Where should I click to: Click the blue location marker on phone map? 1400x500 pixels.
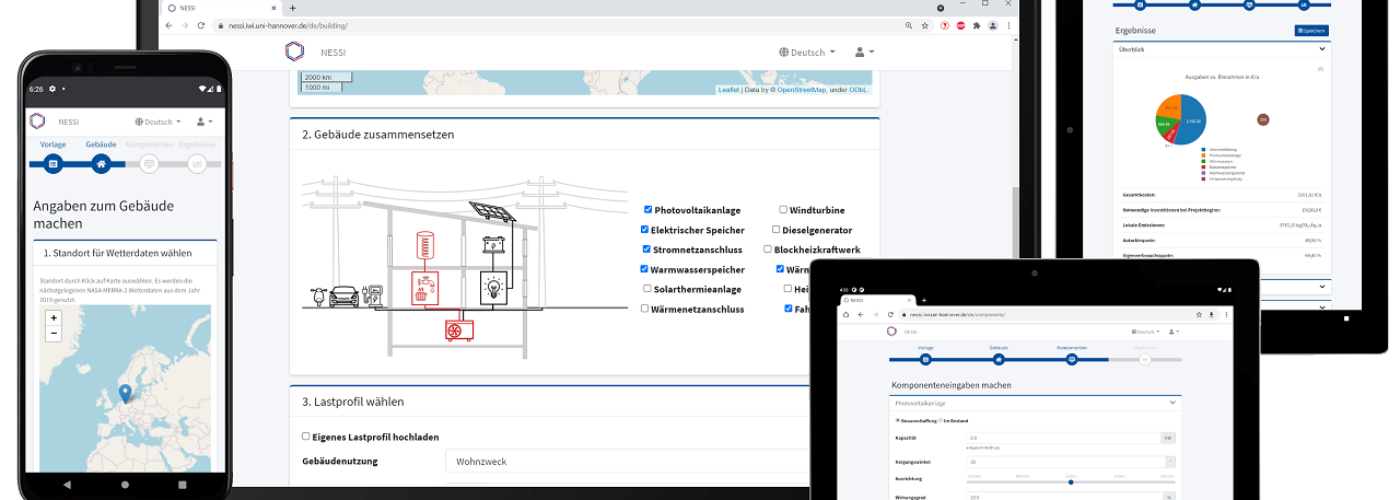click(124, 393)
